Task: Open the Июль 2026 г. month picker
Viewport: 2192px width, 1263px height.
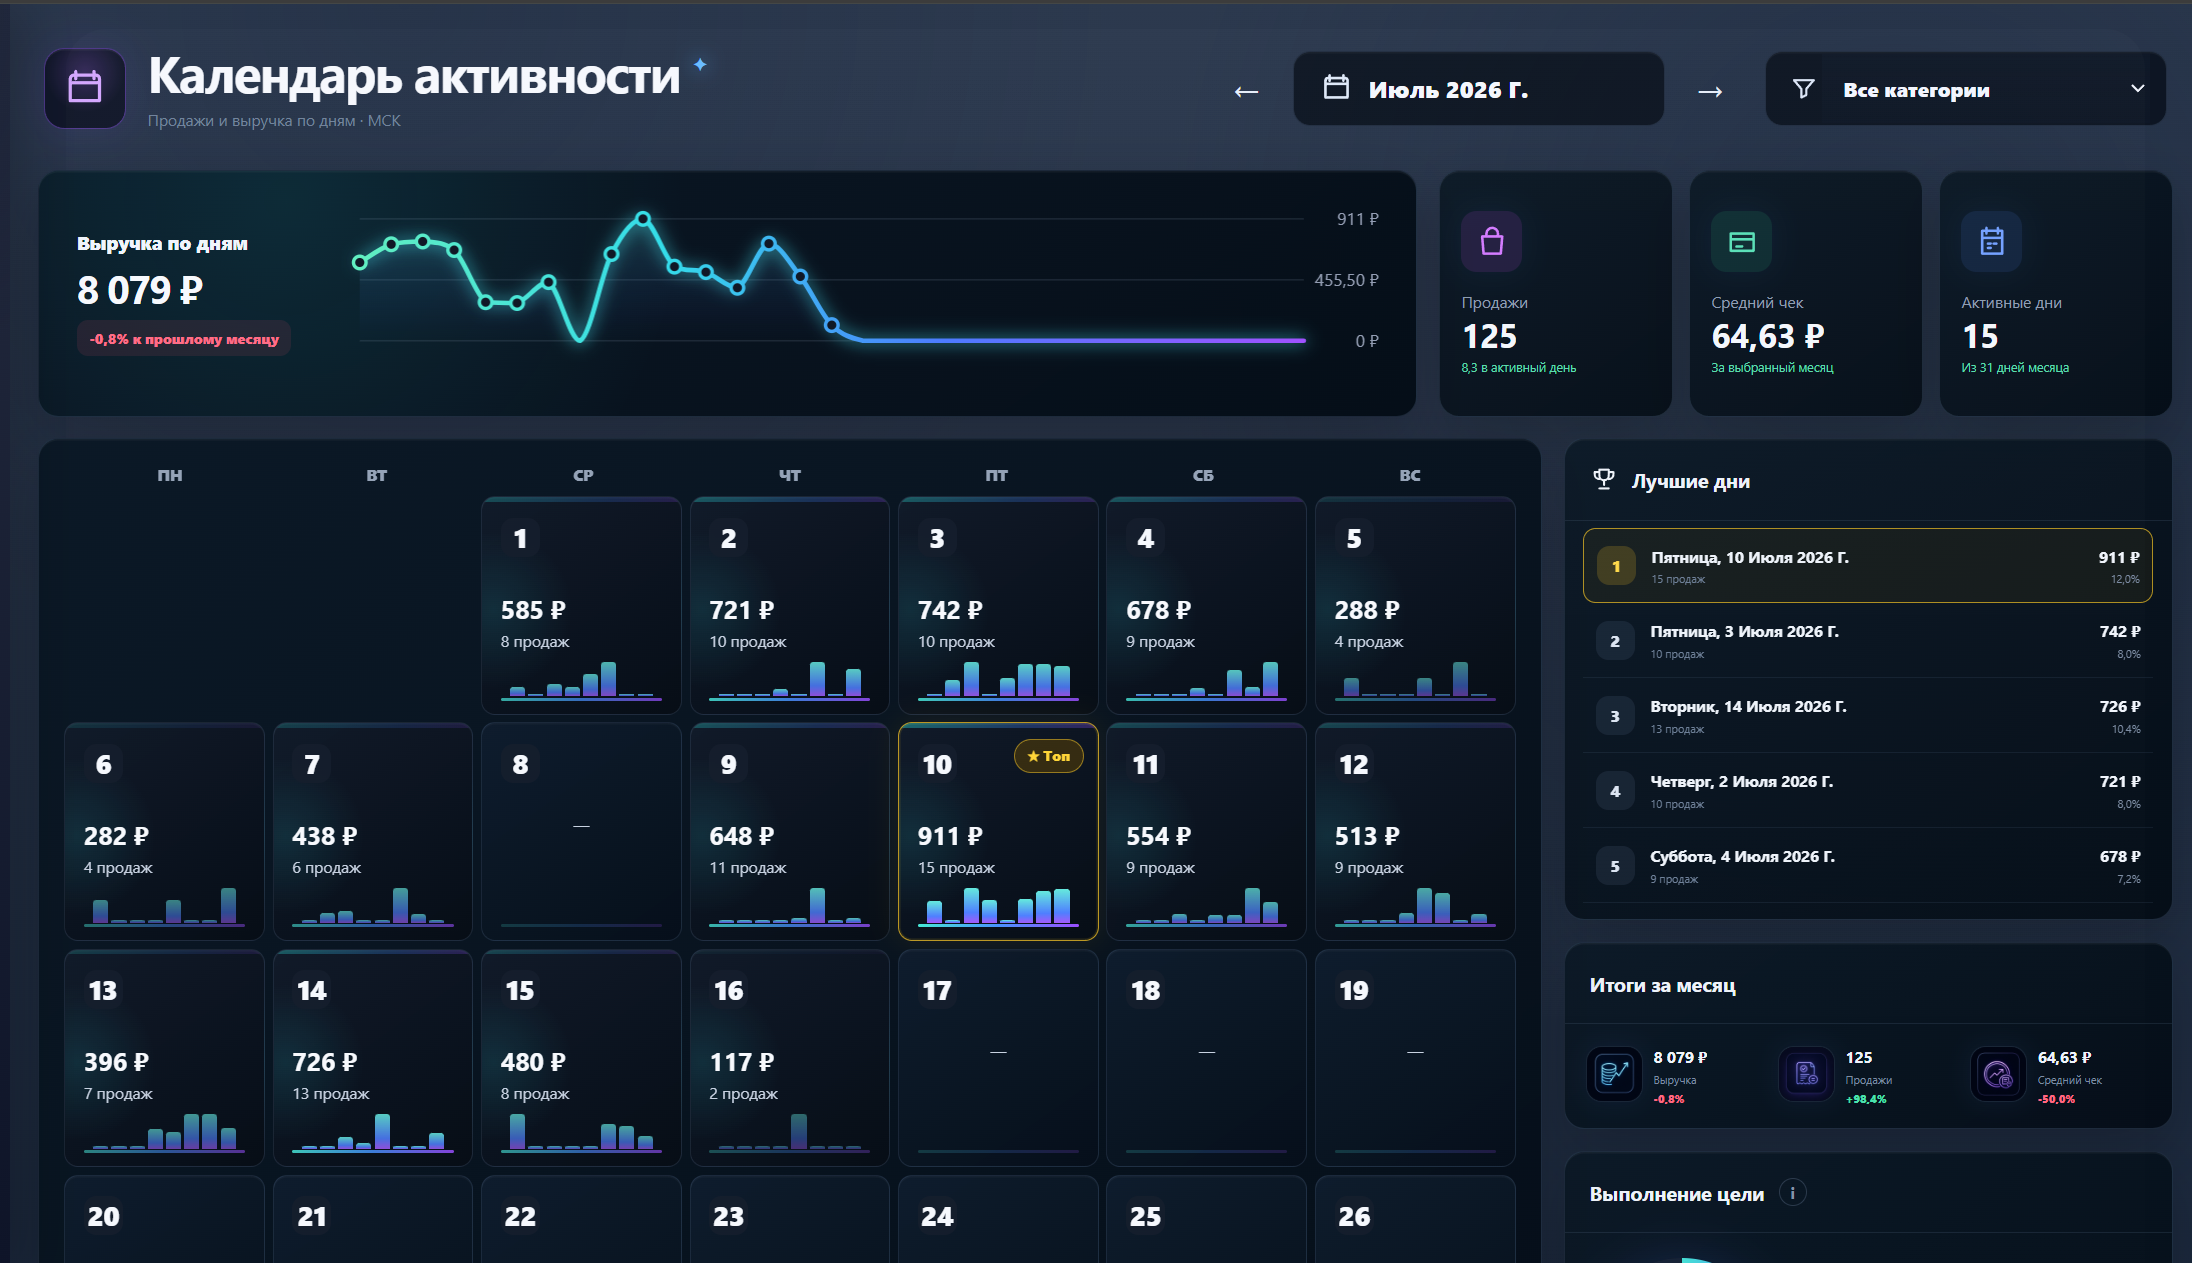Action: tap(1478, 89)
